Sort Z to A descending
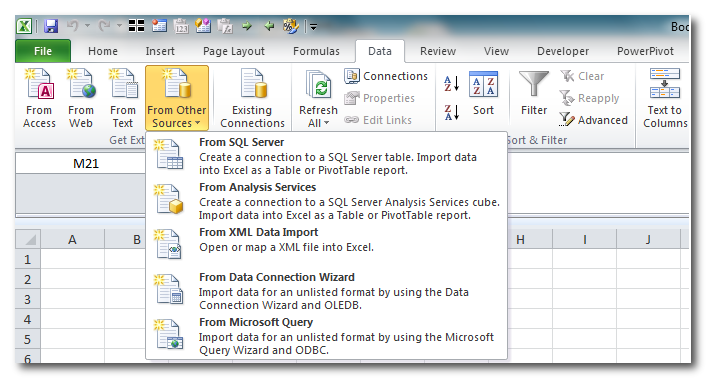 [x=452, y=112]
